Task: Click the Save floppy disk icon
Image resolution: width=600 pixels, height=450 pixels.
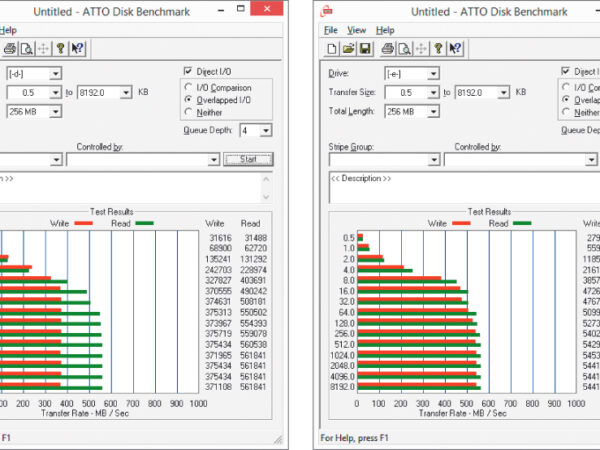Action: (365, 48)
